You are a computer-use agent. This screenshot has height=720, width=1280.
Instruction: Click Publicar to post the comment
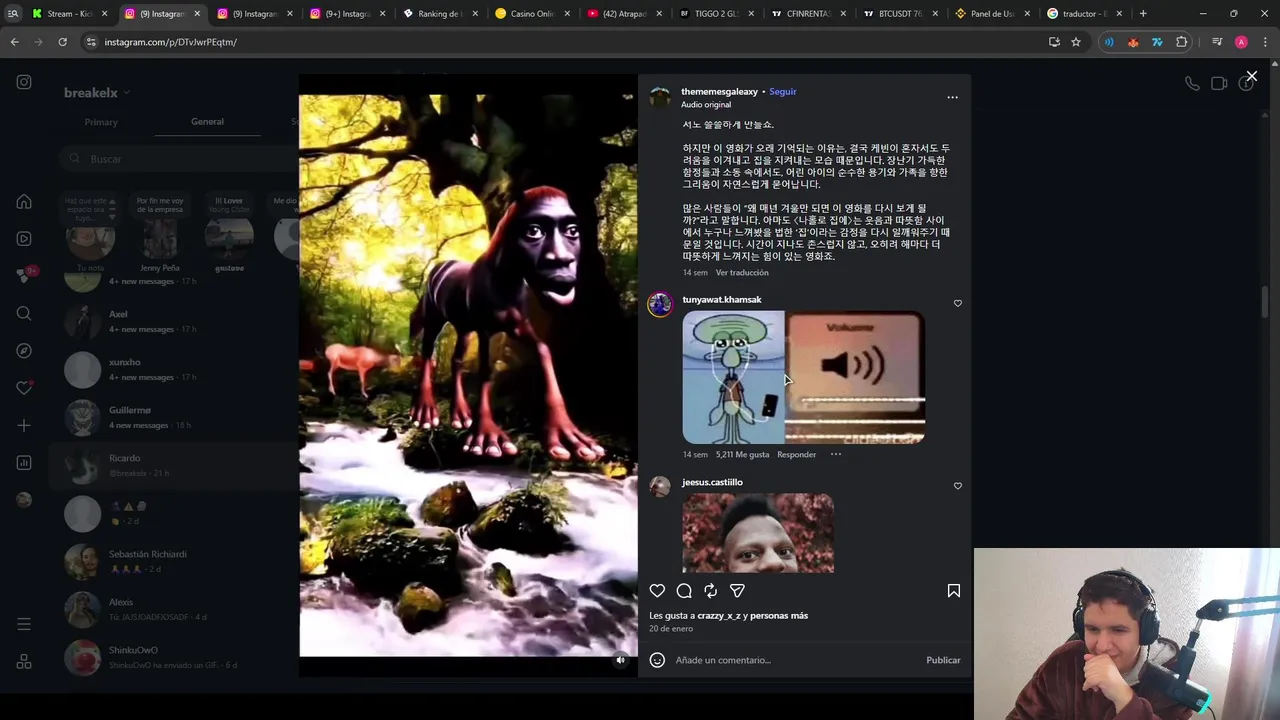(x=943, y=660)
